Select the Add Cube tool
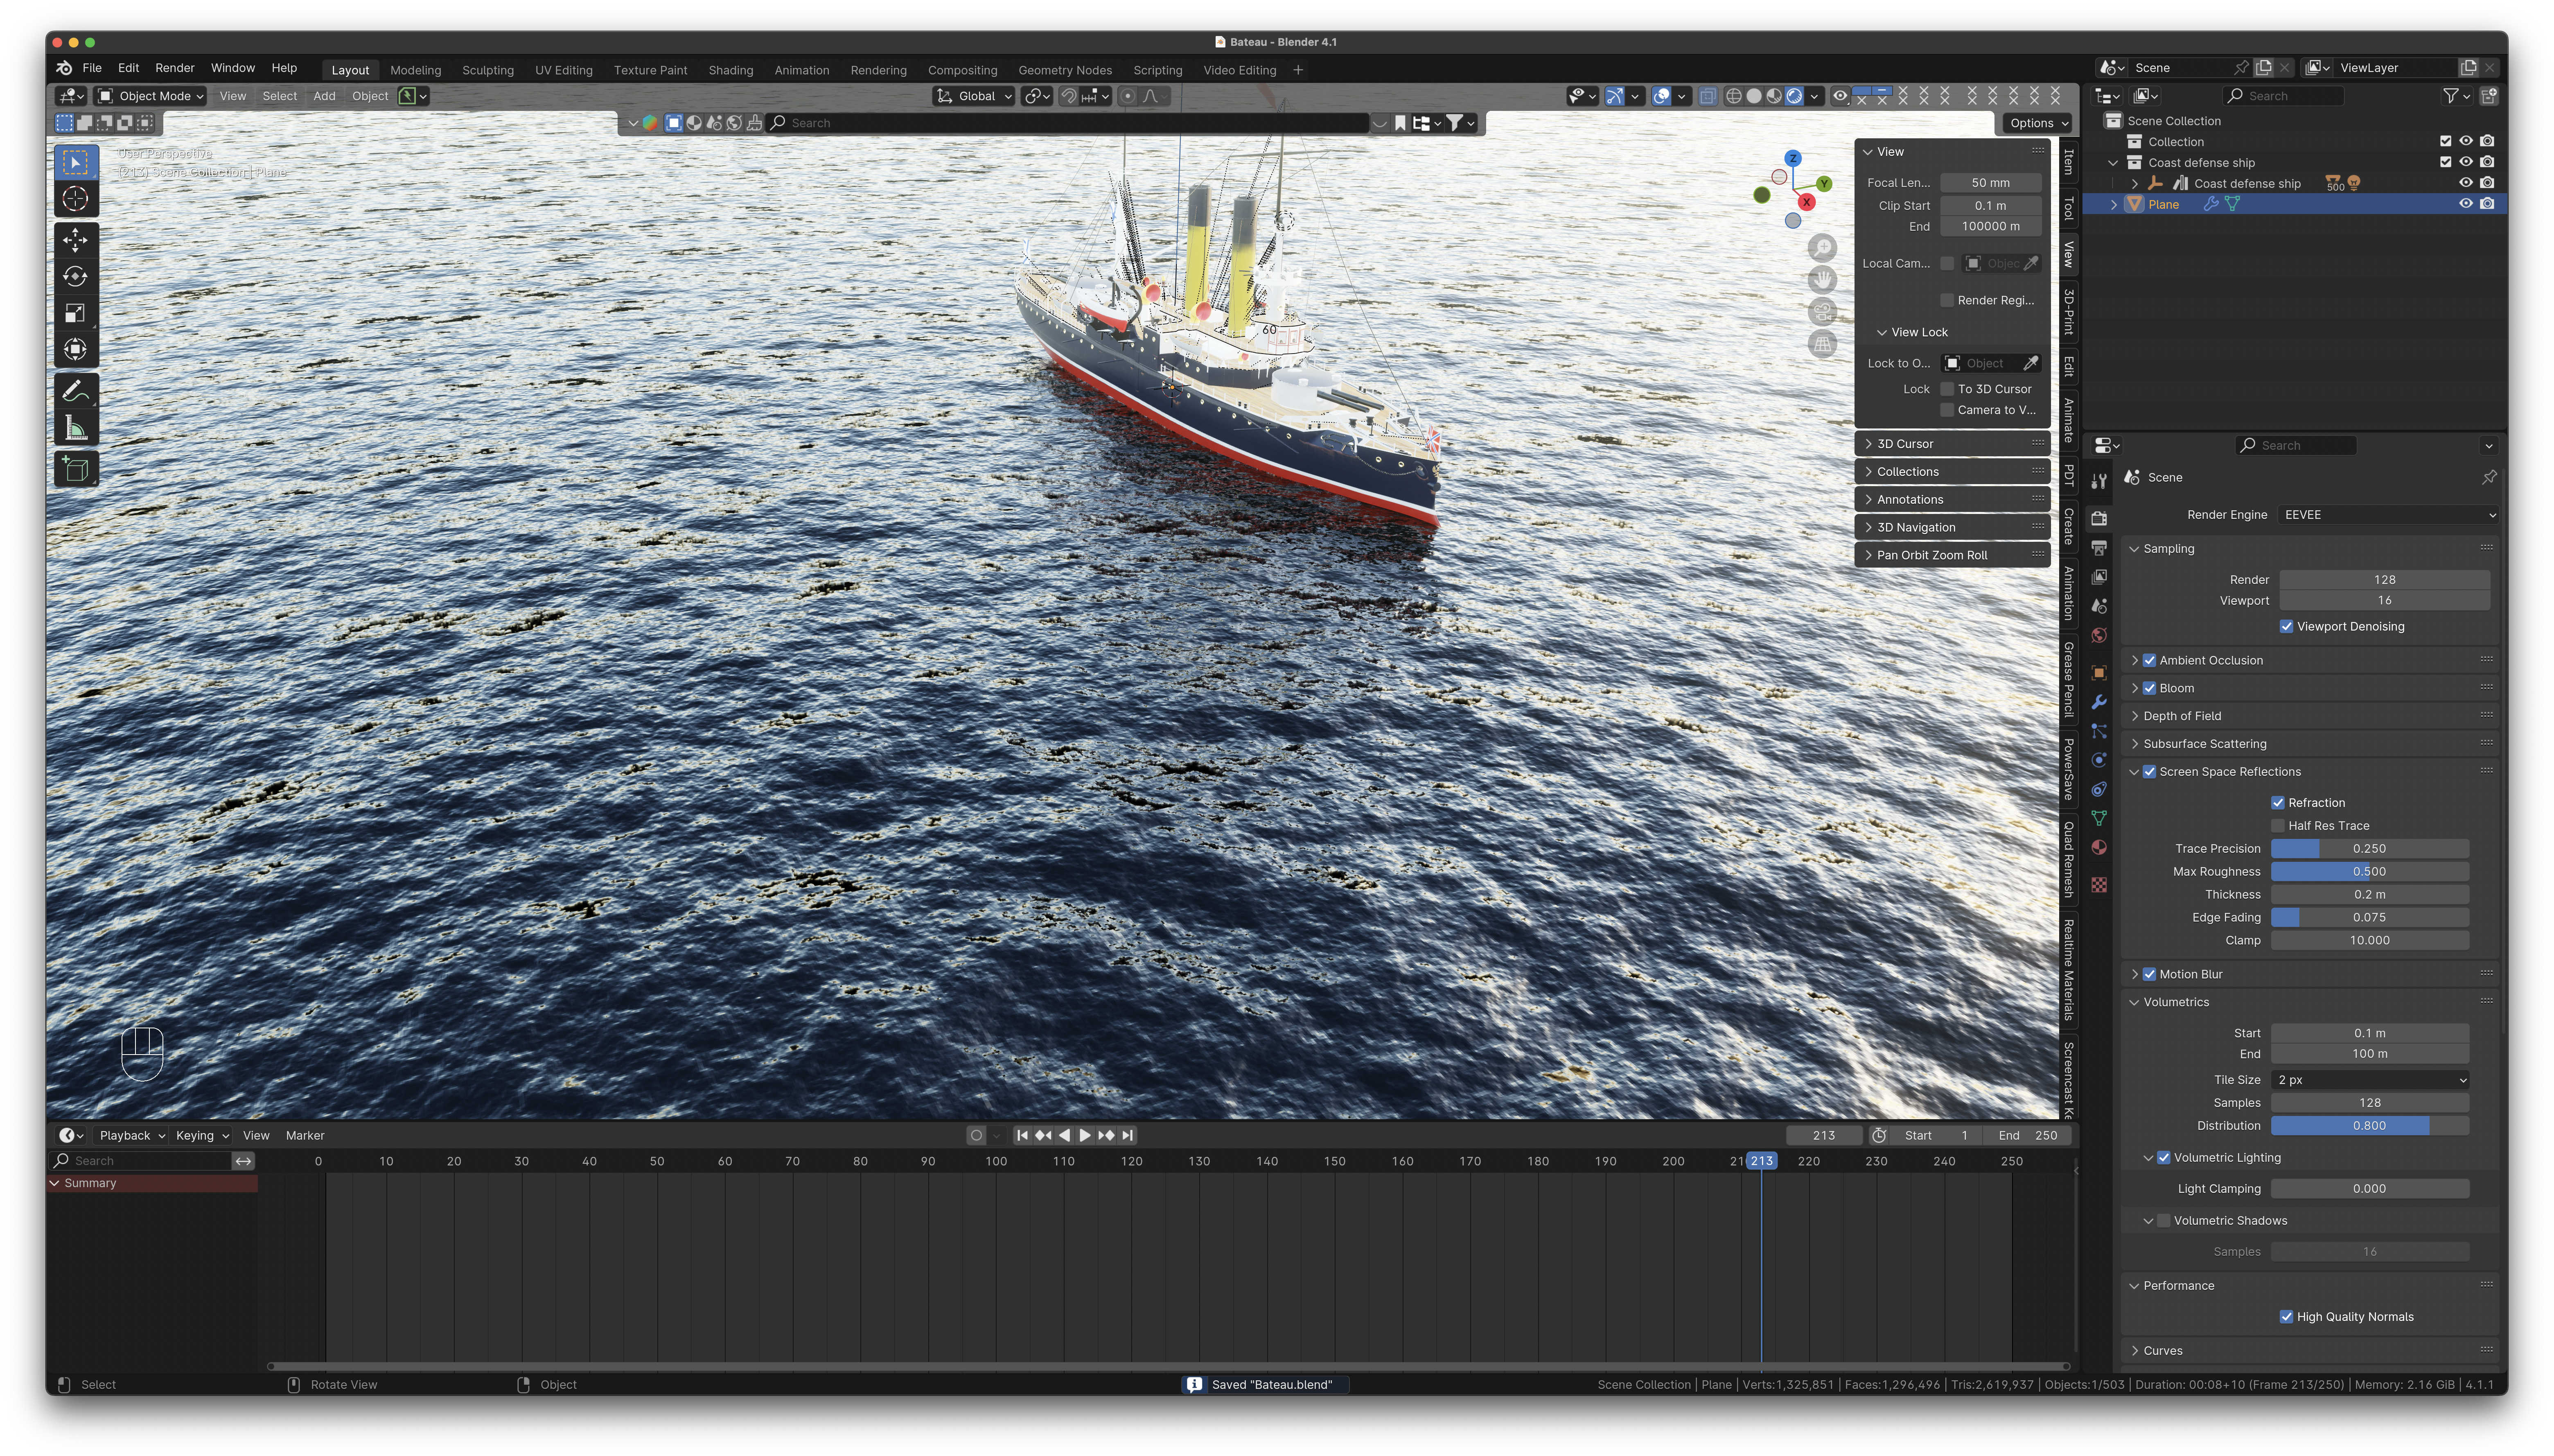The width and height of the screenshot is (2554, 1456). [76, 469]
